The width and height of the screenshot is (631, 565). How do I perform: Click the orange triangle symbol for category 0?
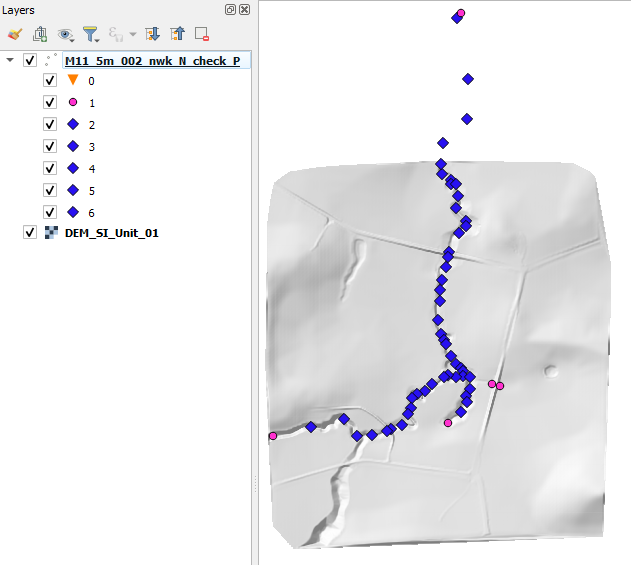coord(72,80)
